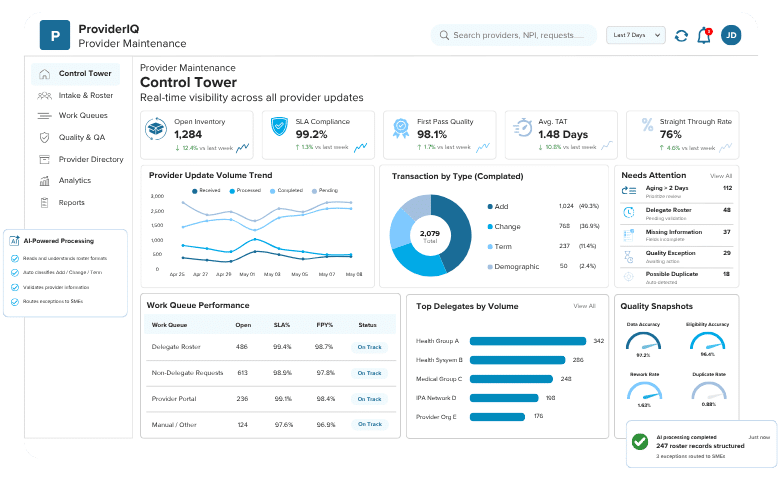782x480 pixels.
Task: Click the 'Routes exceptions to SMEs' checkmark
Action: click(x=15, y=302)
